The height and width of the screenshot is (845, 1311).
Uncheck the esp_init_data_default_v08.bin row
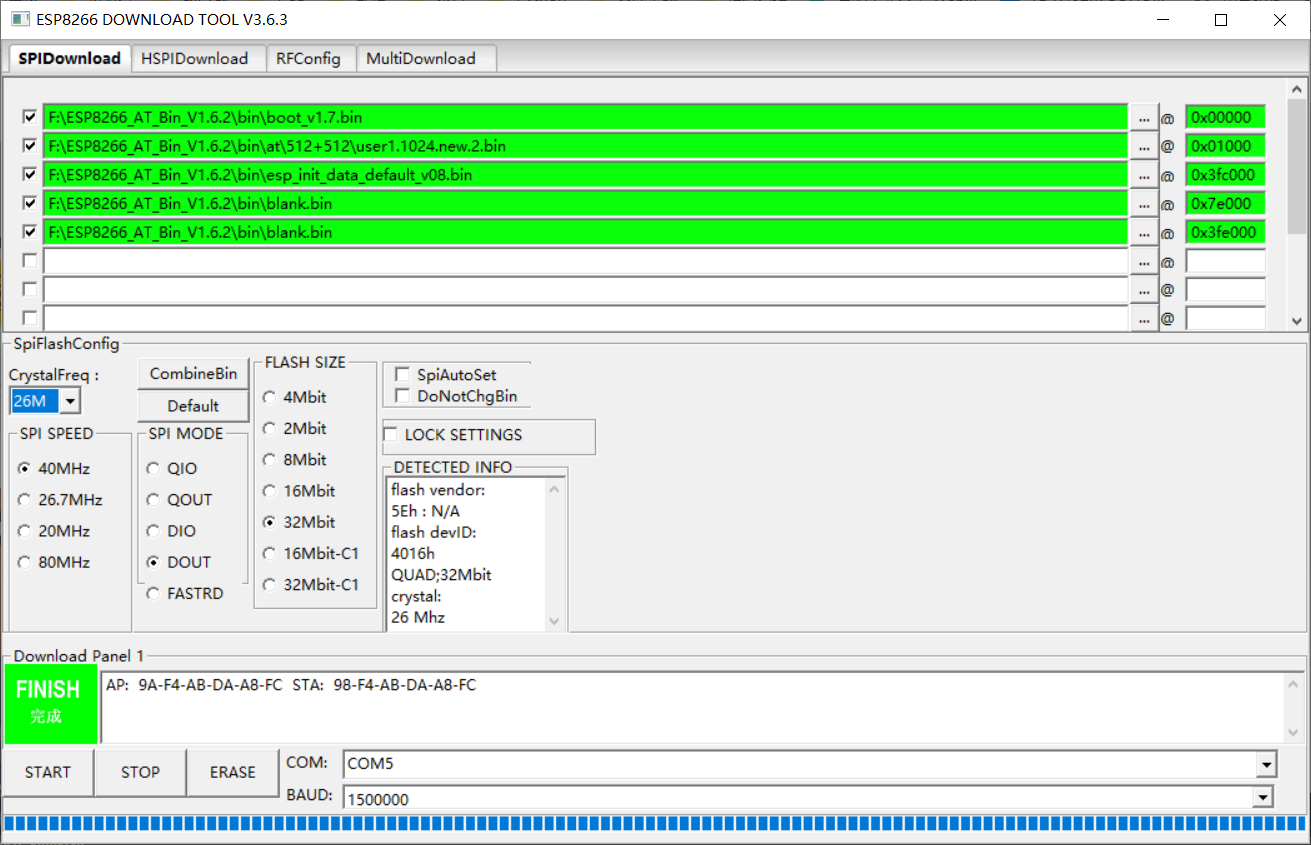pyautogui.click(x=30, y=174)
